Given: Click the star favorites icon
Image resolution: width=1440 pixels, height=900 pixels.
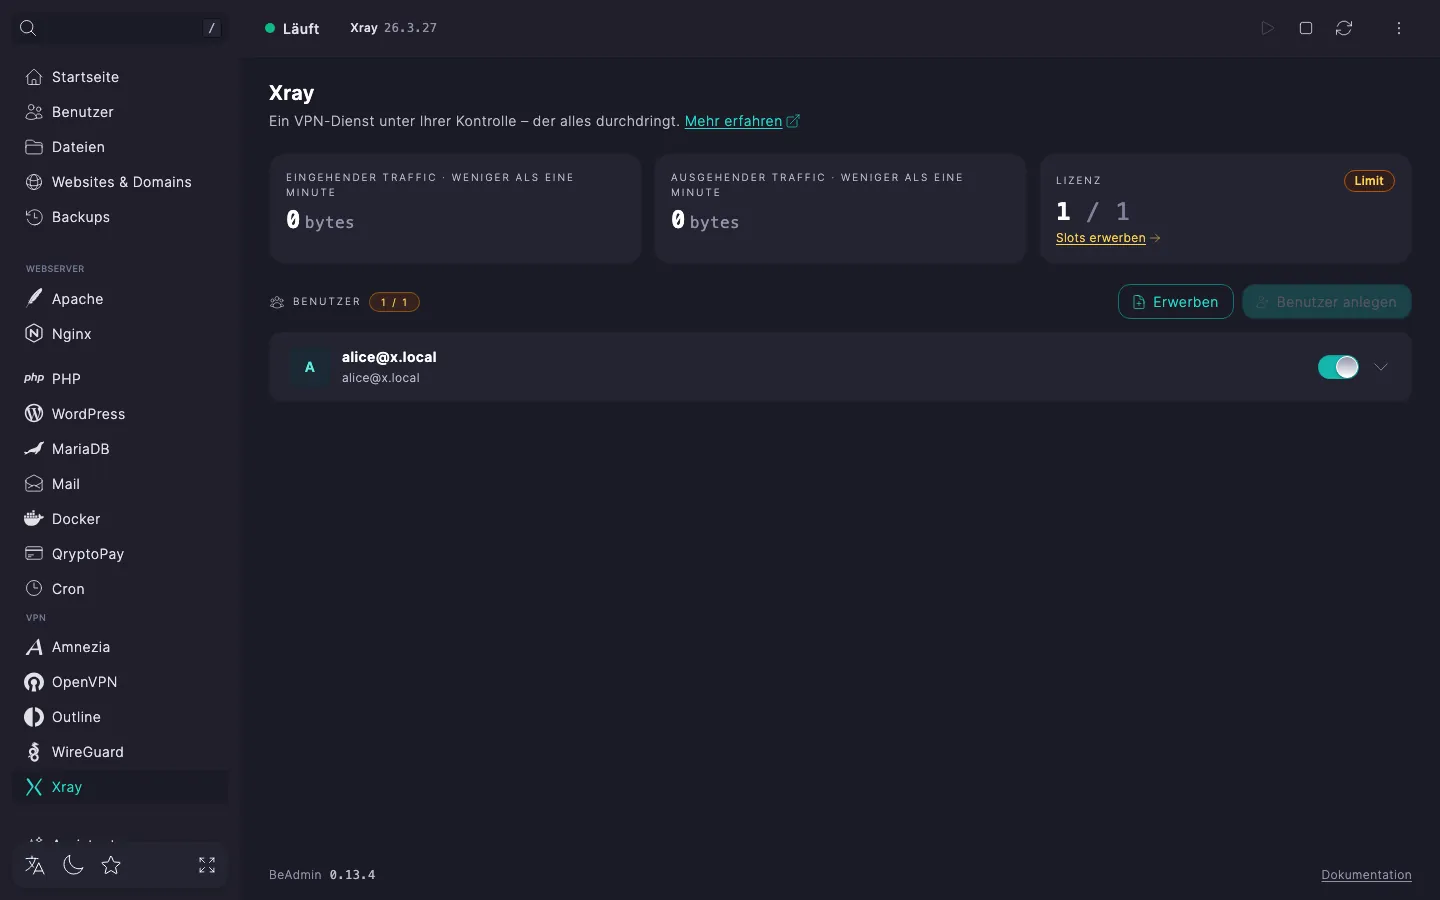Looking at the screenshot, I should click(x=111, y=865).
